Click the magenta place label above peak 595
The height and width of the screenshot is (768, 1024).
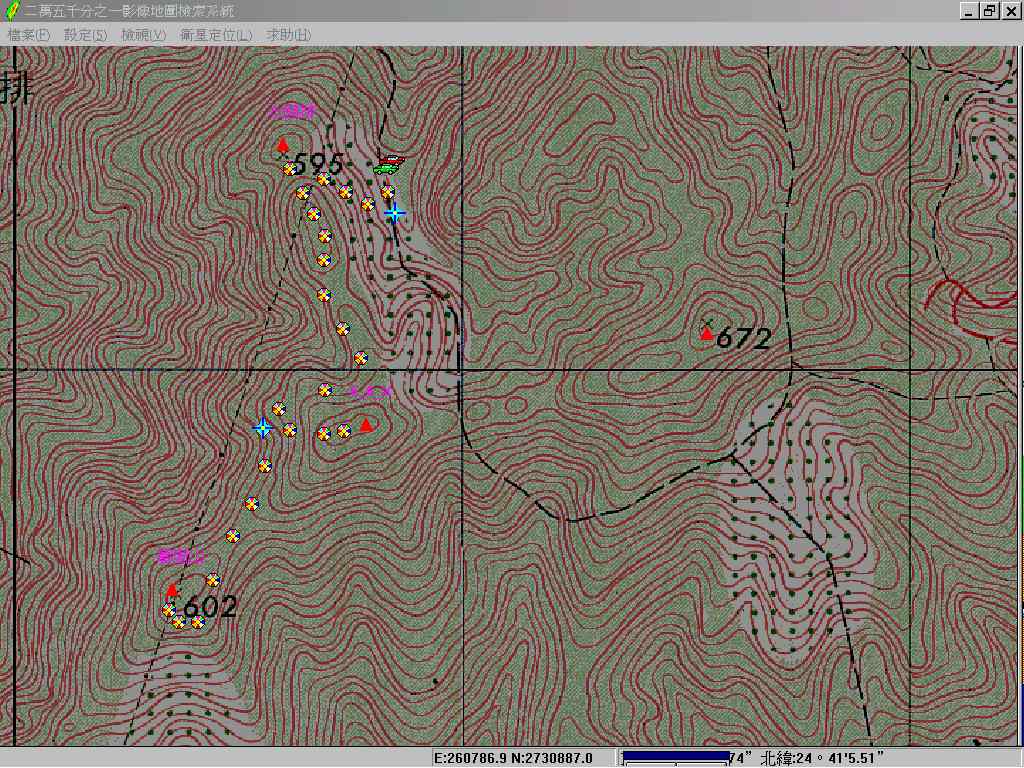click(x=292, y=112)
